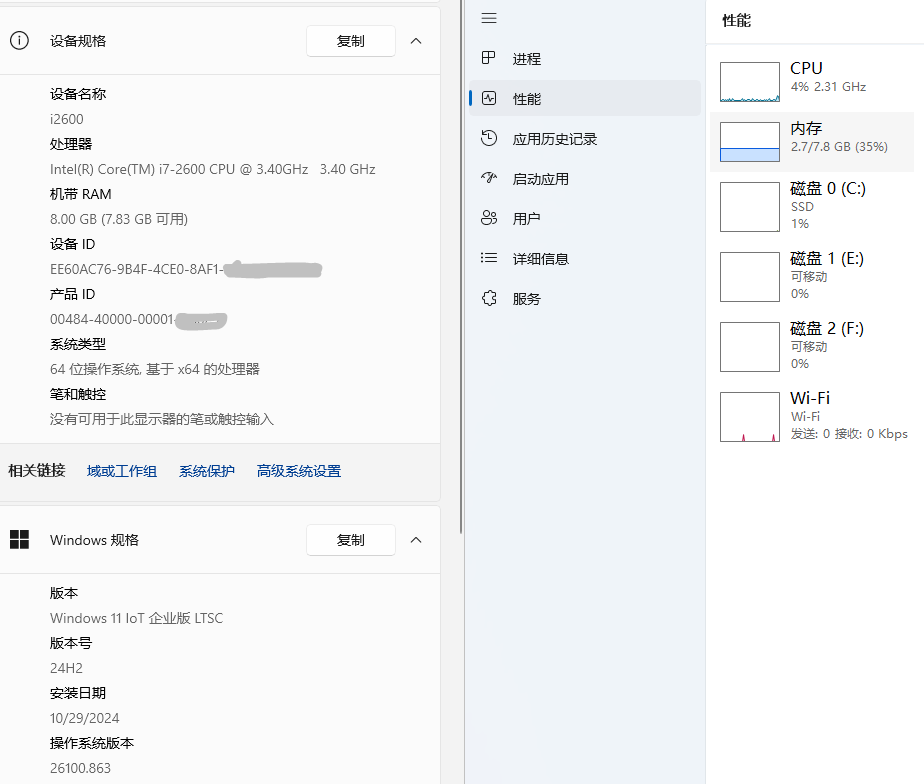Screen dimensions: 924x784
Task: Click the device specifications info icon
Action: pos(19,41)
